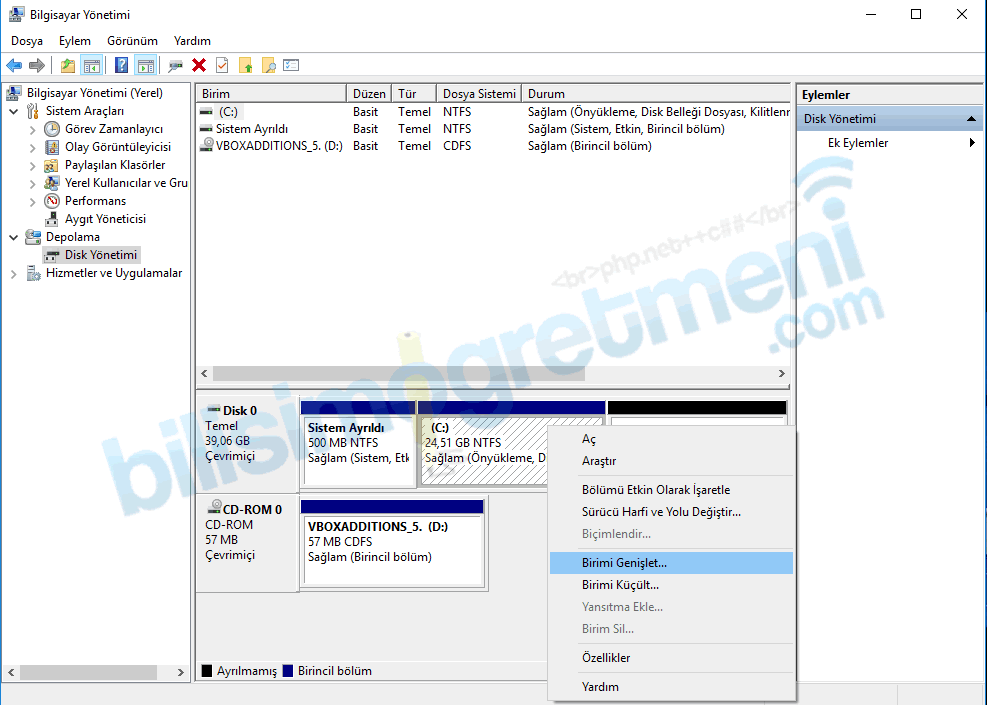Open the Eylem menu in menu bar

tap(75, 41)
